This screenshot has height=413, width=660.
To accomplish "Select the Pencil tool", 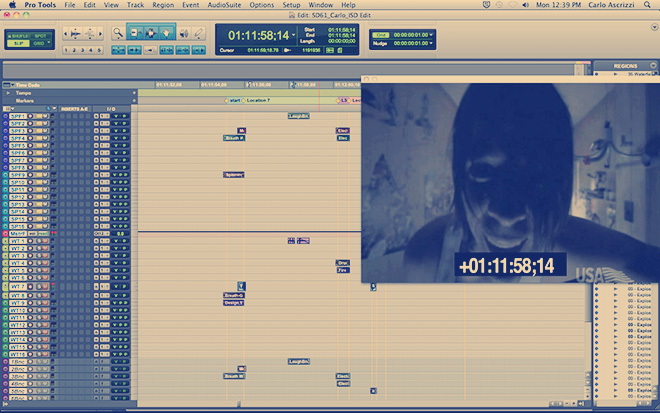I will click(x=199, y=33).
